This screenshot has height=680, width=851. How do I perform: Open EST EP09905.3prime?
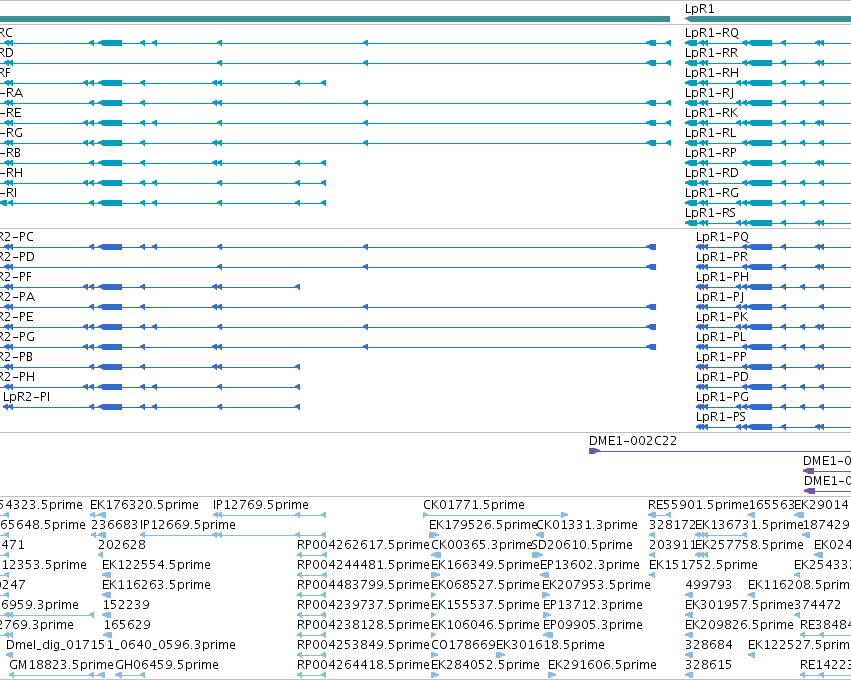click(x=593, y=625)
